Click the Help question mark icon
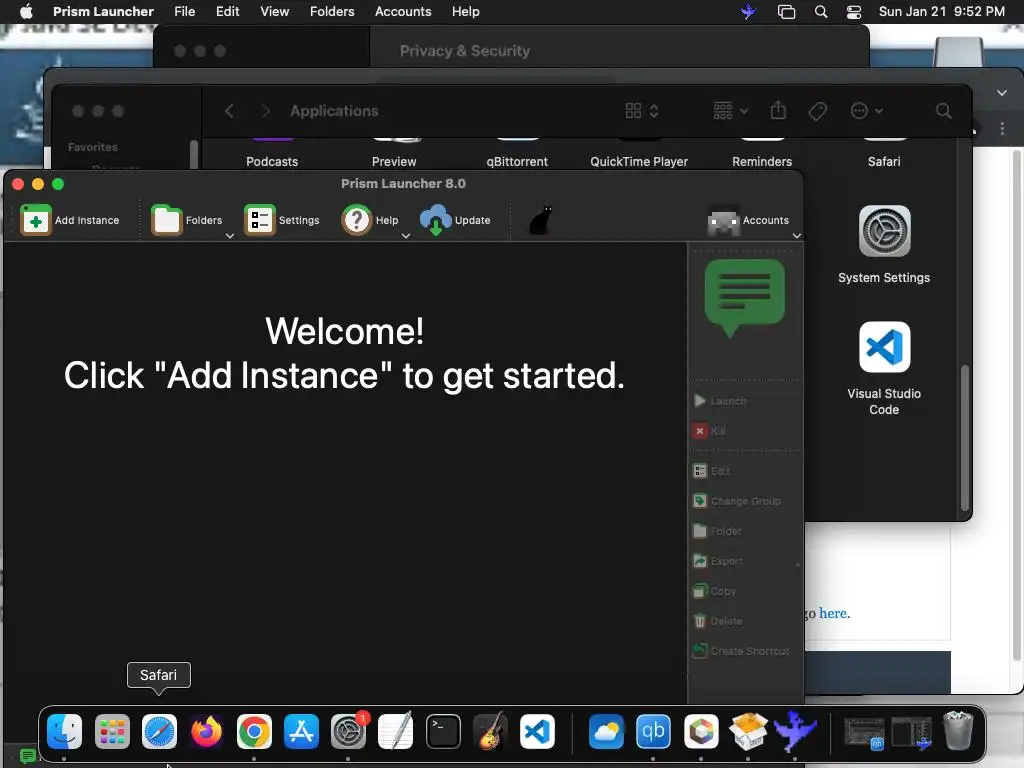The height and width of the screenshot is (768, 1024). pyautogui.click(x=357, y=220)
